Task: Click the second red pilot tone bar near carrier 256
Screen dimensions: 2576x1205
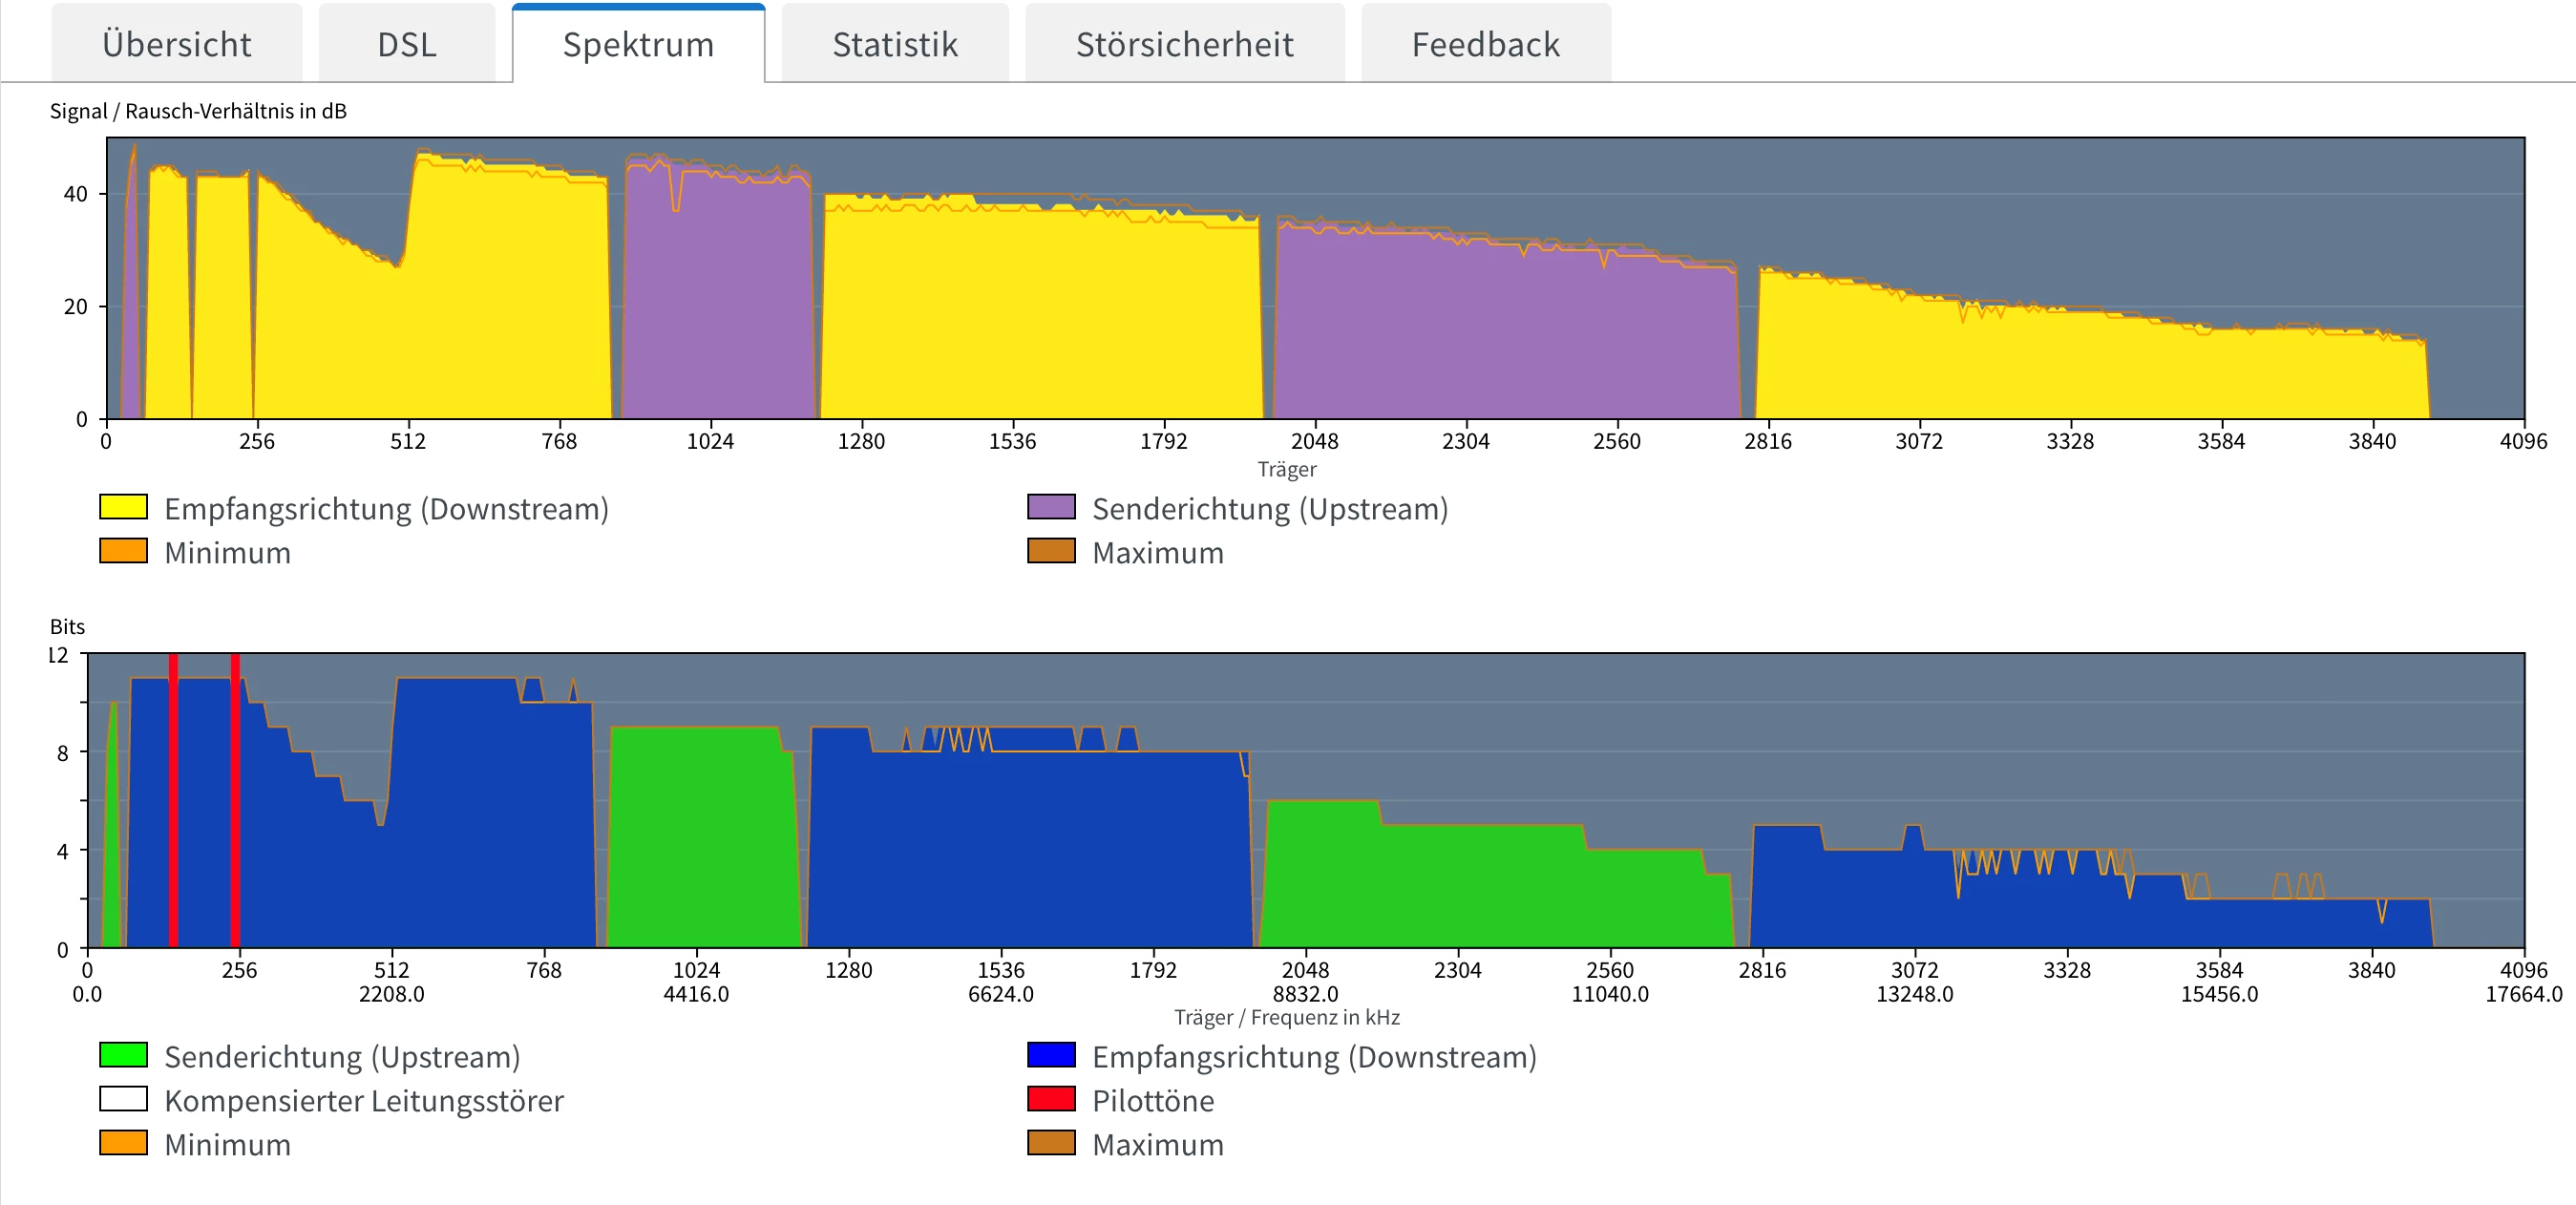Action: [x=235, y=800]
